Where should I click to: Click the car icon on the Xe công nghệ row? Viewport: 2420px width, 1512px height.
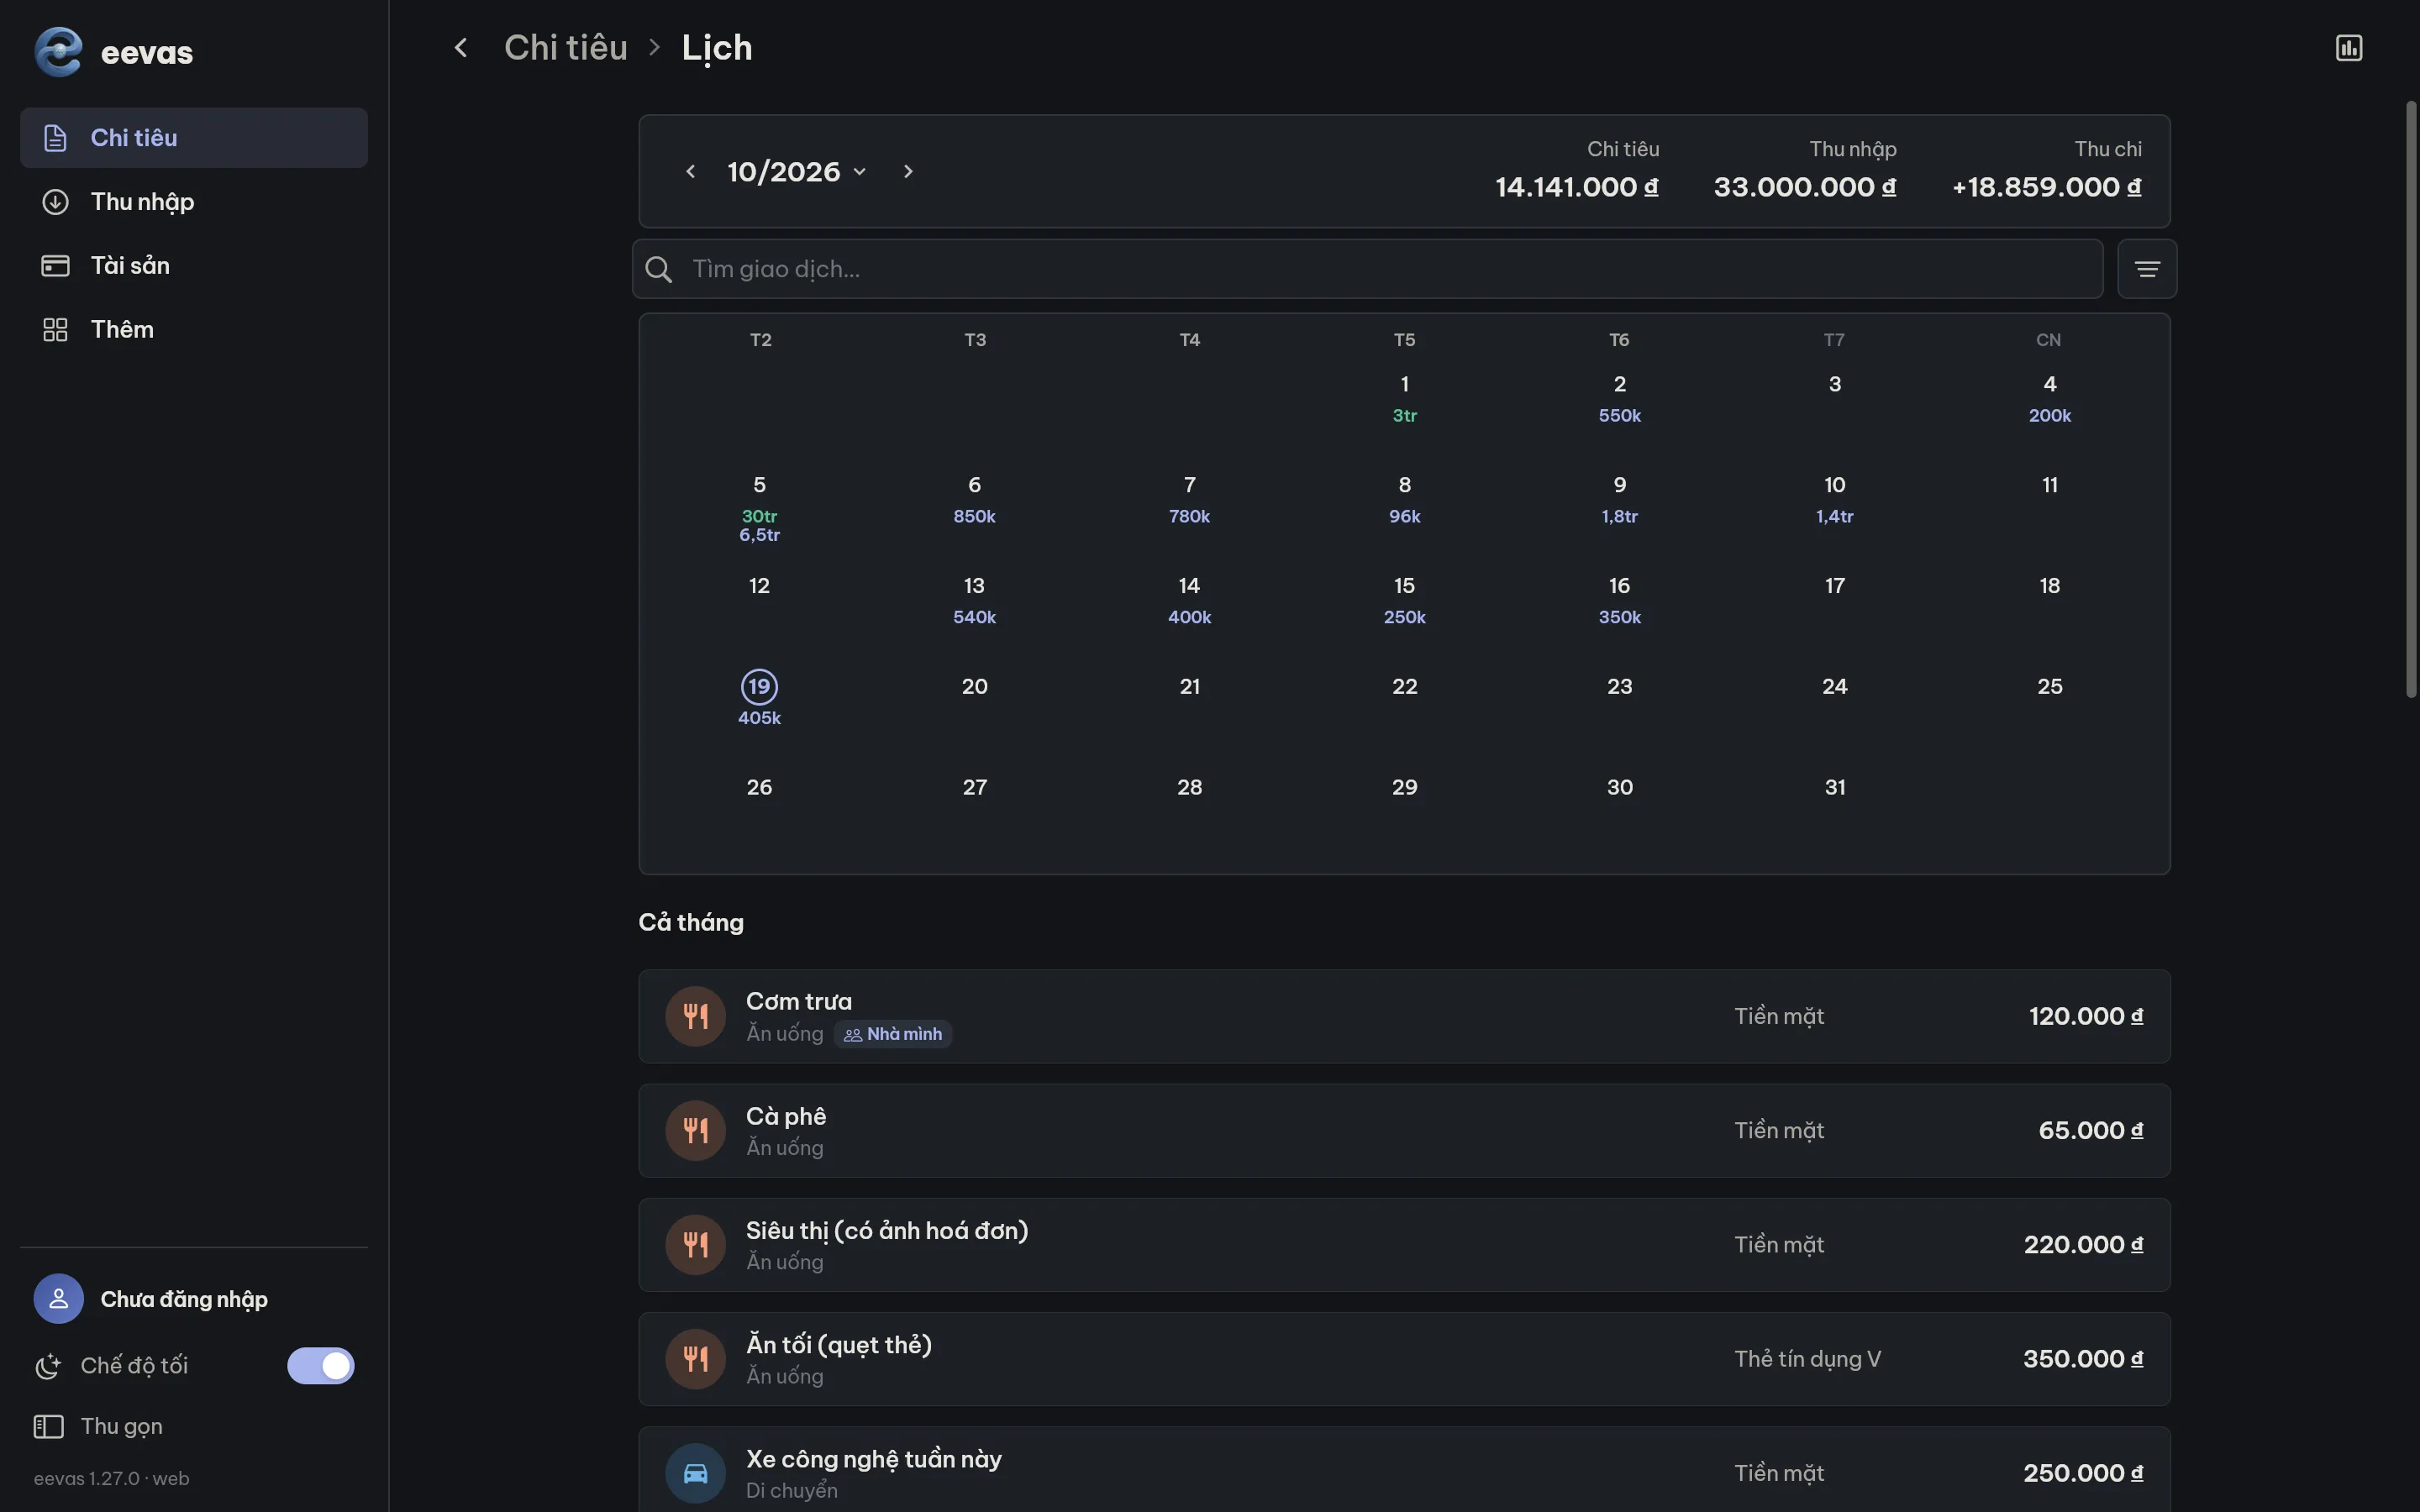pos(695,1473)
